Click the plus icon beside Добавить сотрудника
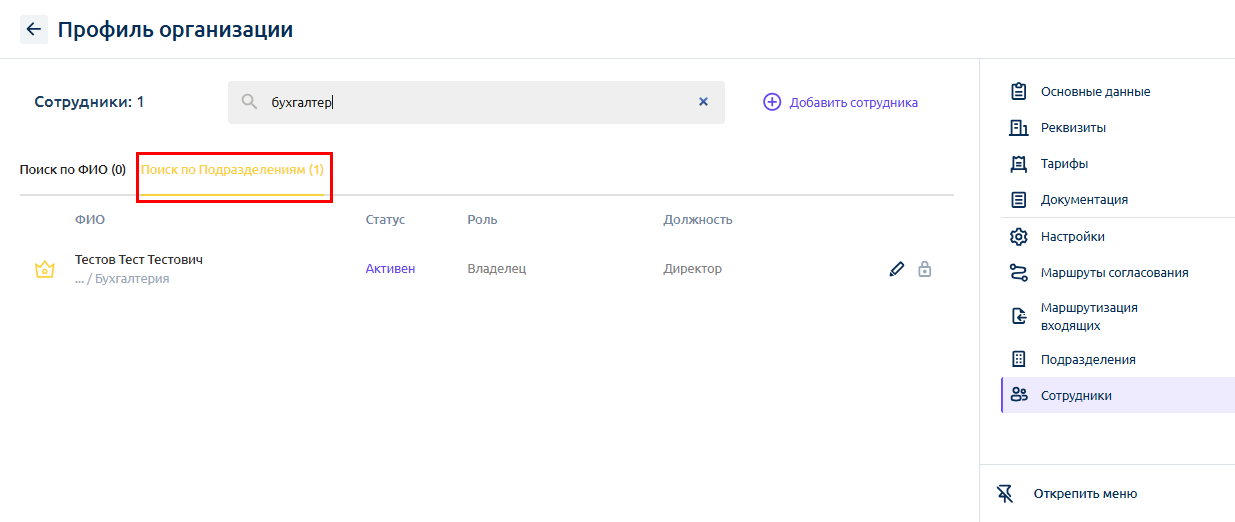 pos(772,102)
